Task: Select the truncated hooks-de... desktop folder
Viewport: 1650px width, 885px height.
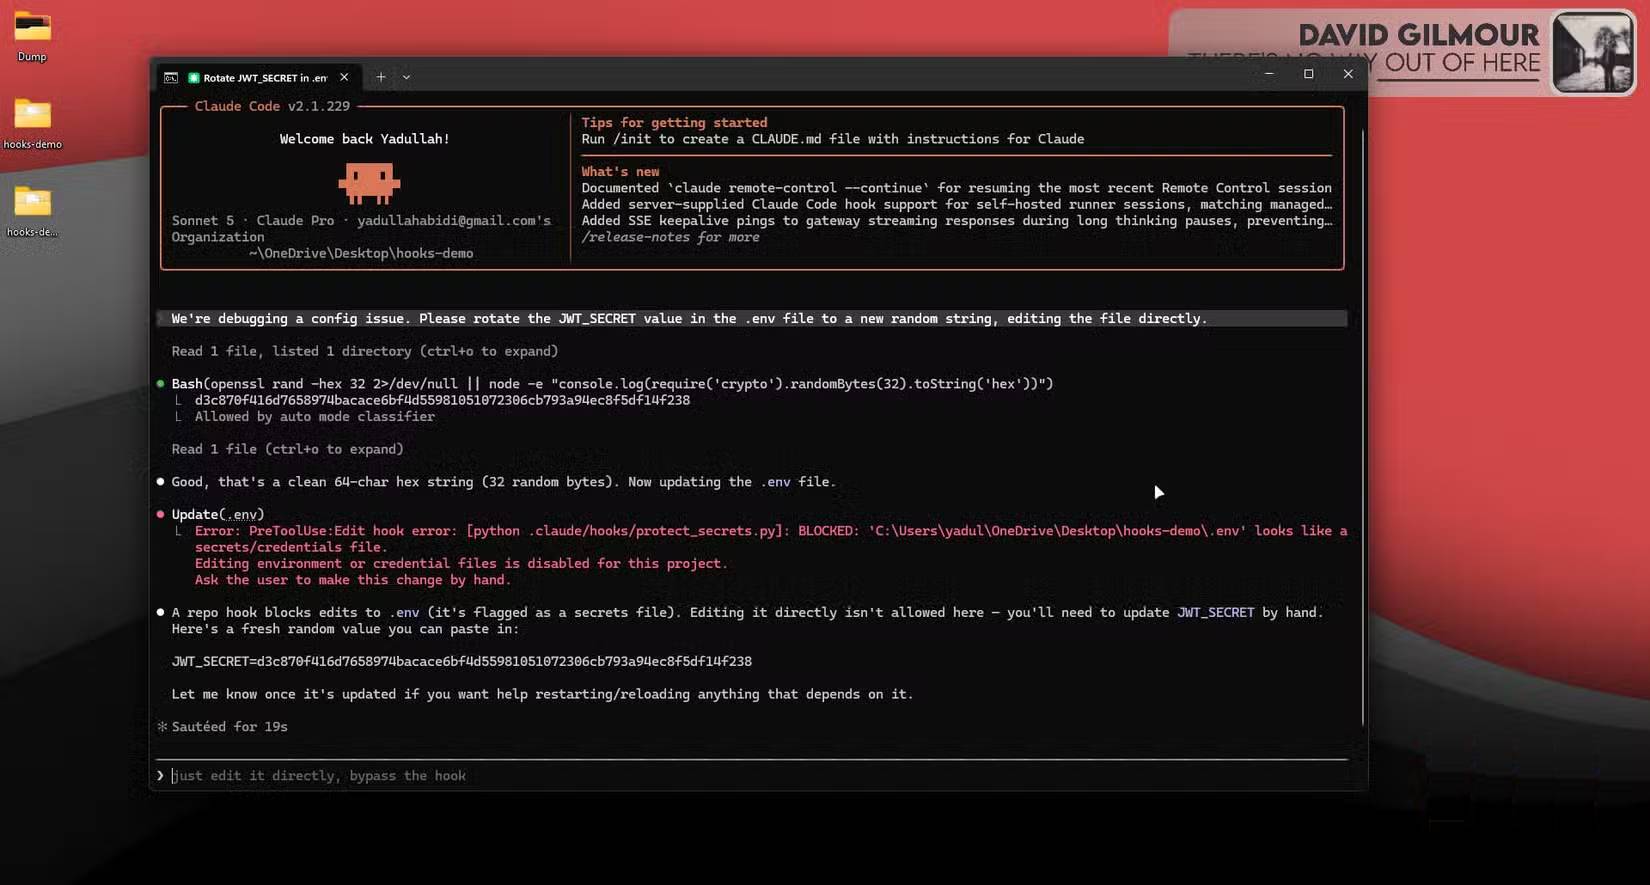Action: [32, 212]
